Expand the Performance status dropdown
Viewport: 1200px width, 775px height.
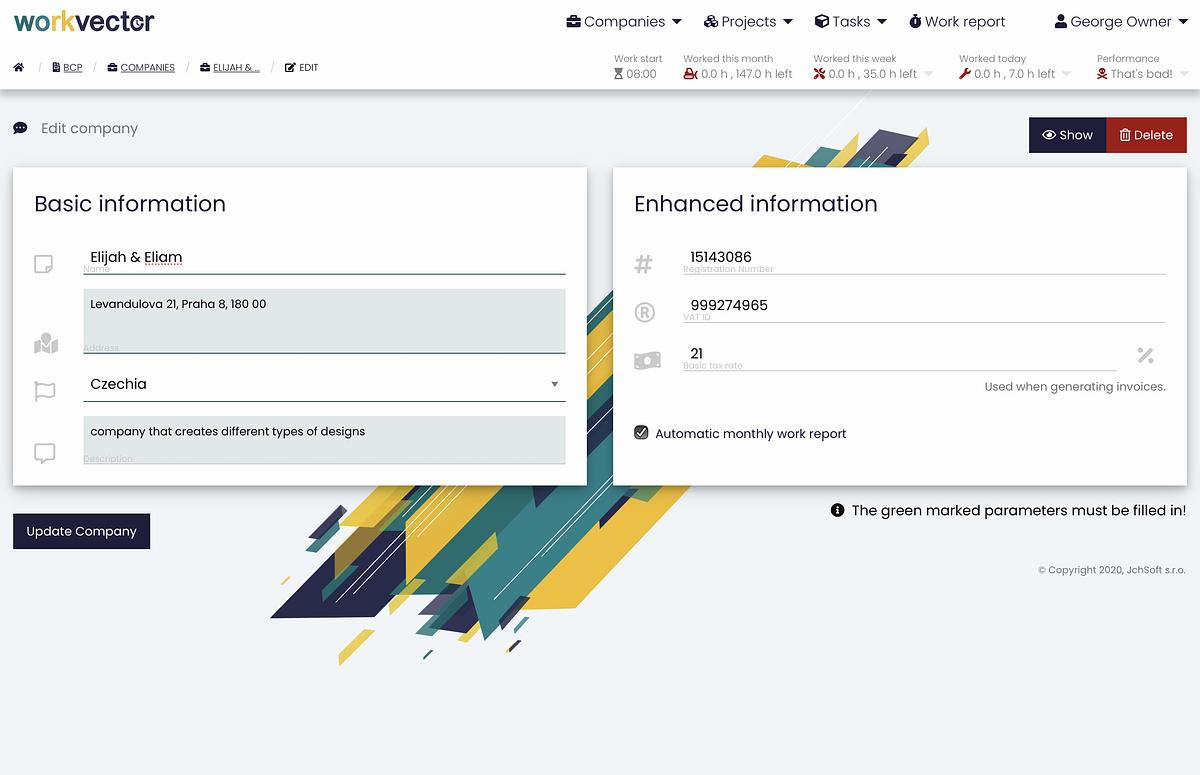click(x=1183, y=74)
